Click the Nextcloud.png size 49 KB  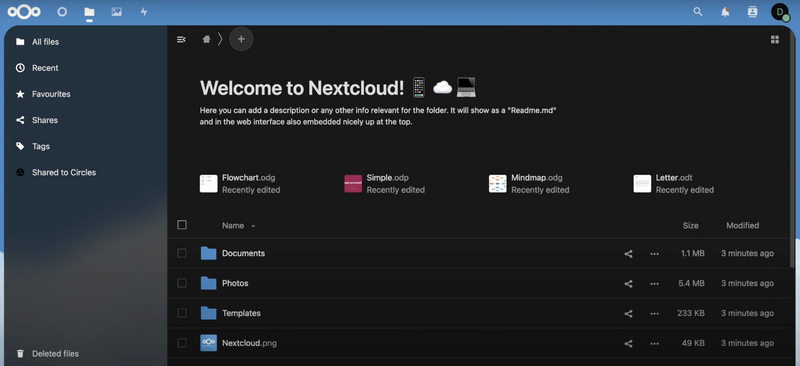pos(693,343)
